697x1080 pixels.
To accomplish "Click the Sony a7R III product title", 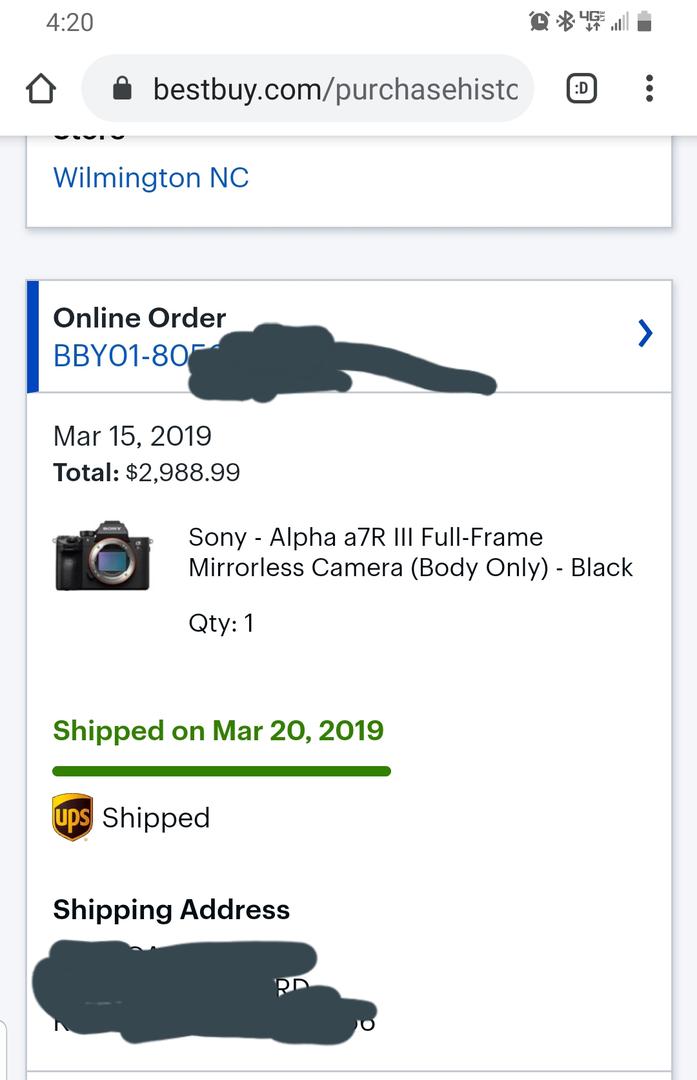I will [410, 552].
